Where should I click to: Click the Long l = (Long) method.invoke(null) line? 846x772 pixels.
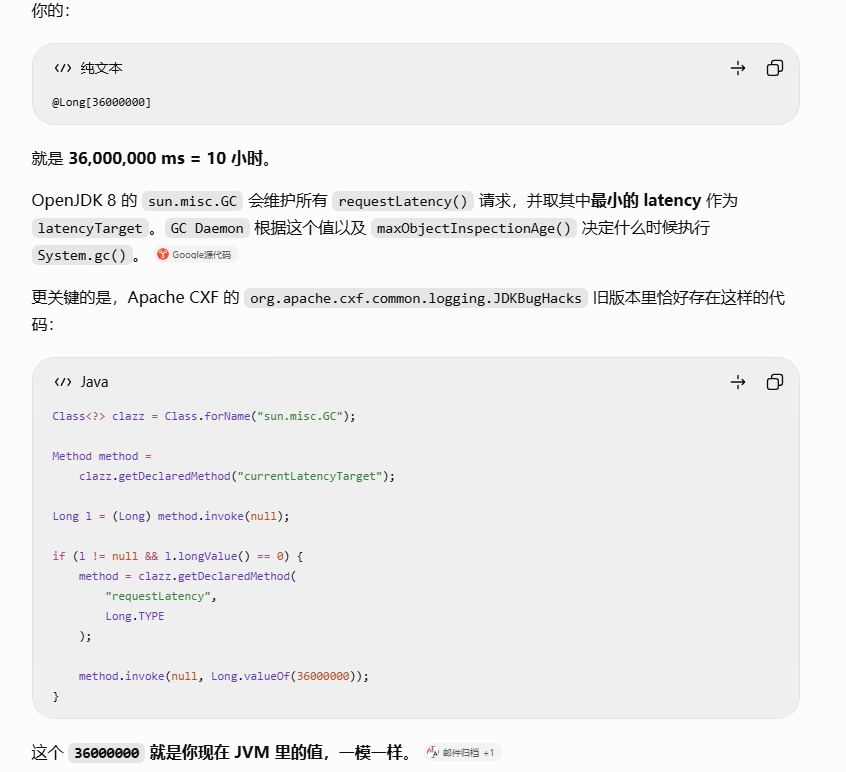tap(170, 516)
